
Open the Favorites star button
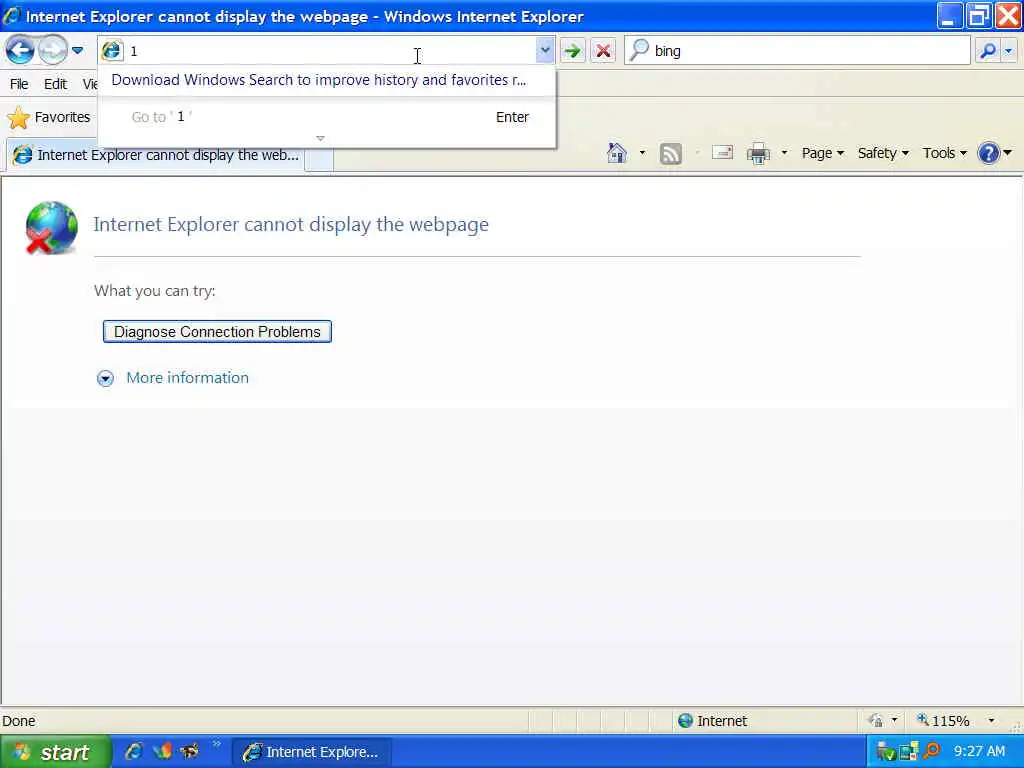48,118
